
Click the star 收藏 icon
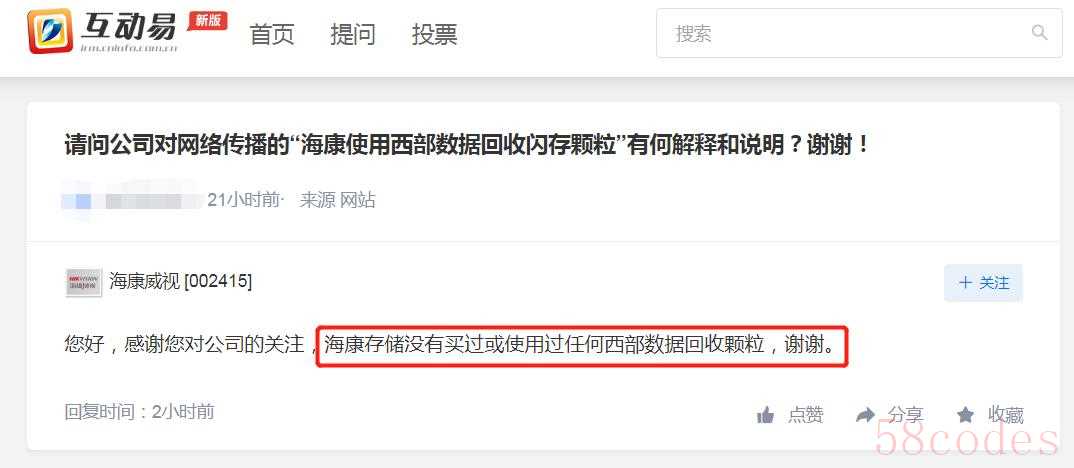965,415
